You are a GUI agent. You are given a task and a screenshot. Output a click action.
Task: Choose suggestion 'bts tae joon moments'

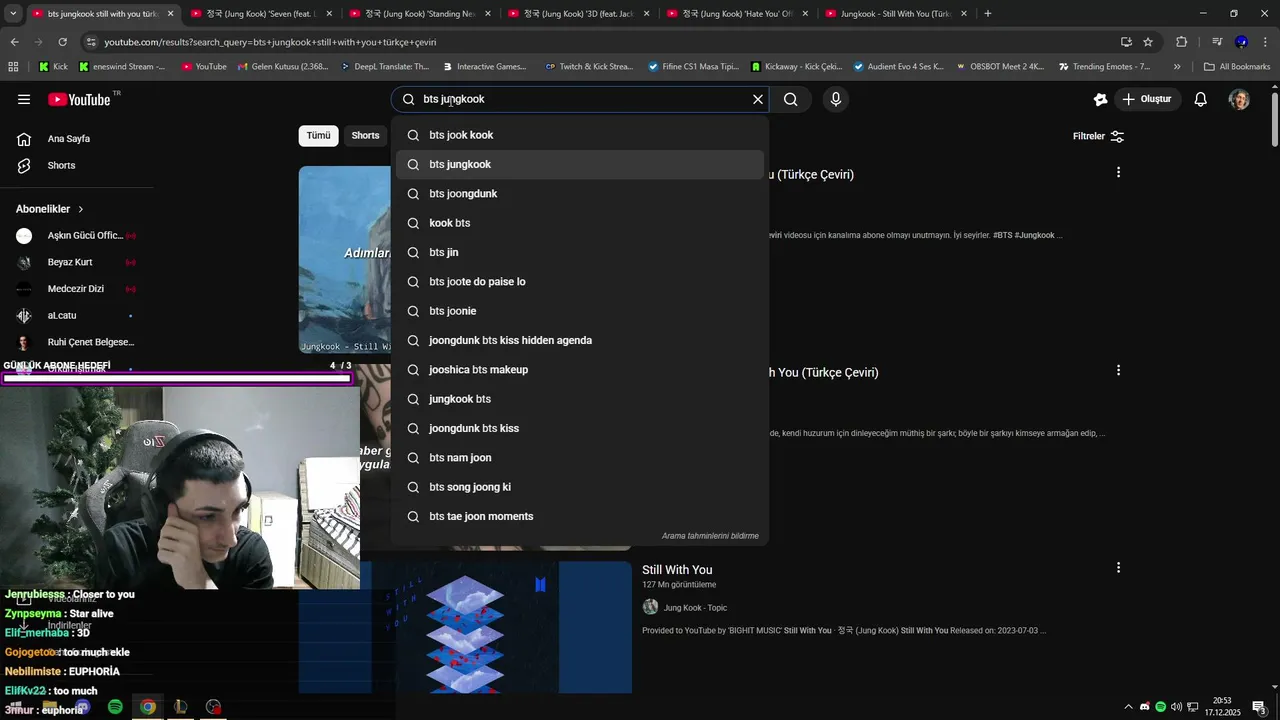click(x=580, y=516)
